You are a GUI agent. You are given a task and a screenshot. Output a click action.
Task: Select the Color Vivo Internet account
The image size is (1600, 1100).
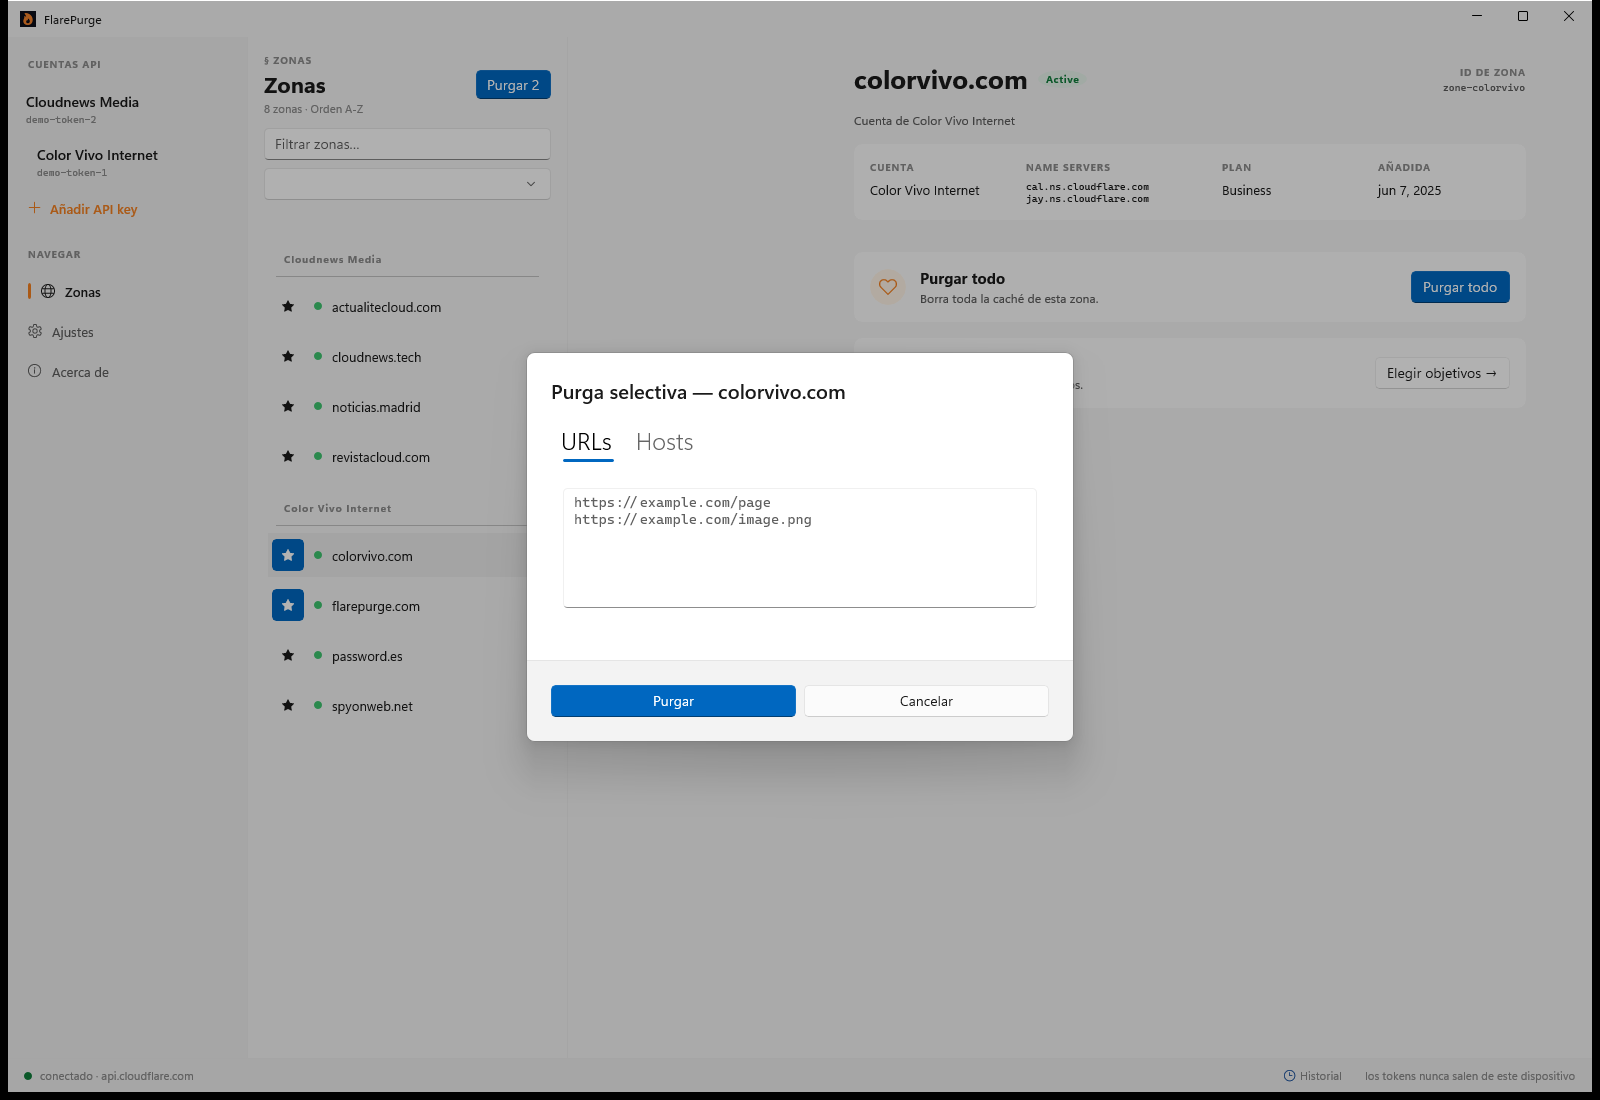pos(97,162)
